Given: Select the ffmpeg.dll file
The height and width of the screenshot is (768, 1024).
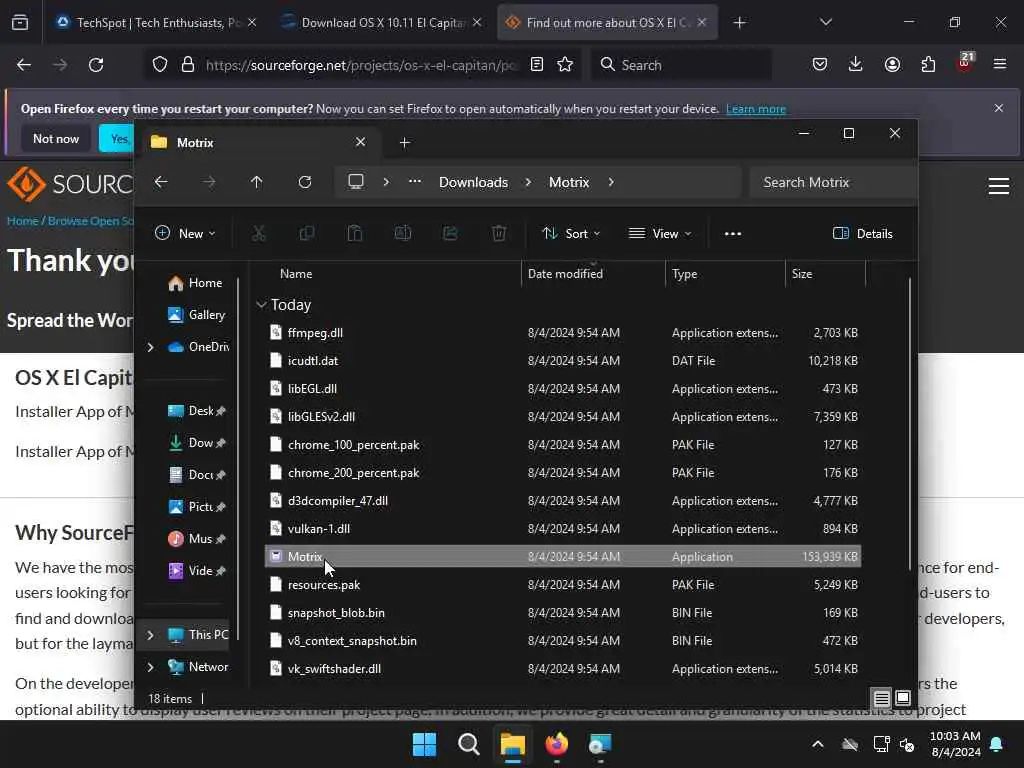Looking at the screenshot, I should click(x=563, y=332).
